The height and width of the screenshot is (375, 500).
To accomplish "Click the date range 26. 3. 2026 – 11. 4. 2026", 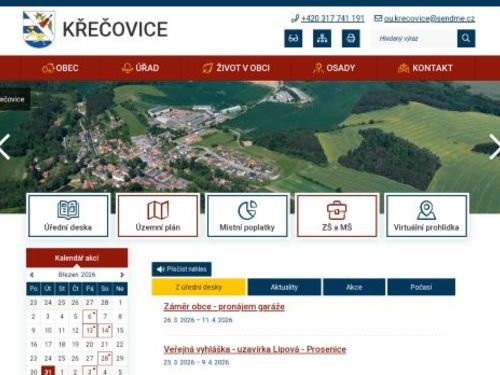I will [198, 320].
